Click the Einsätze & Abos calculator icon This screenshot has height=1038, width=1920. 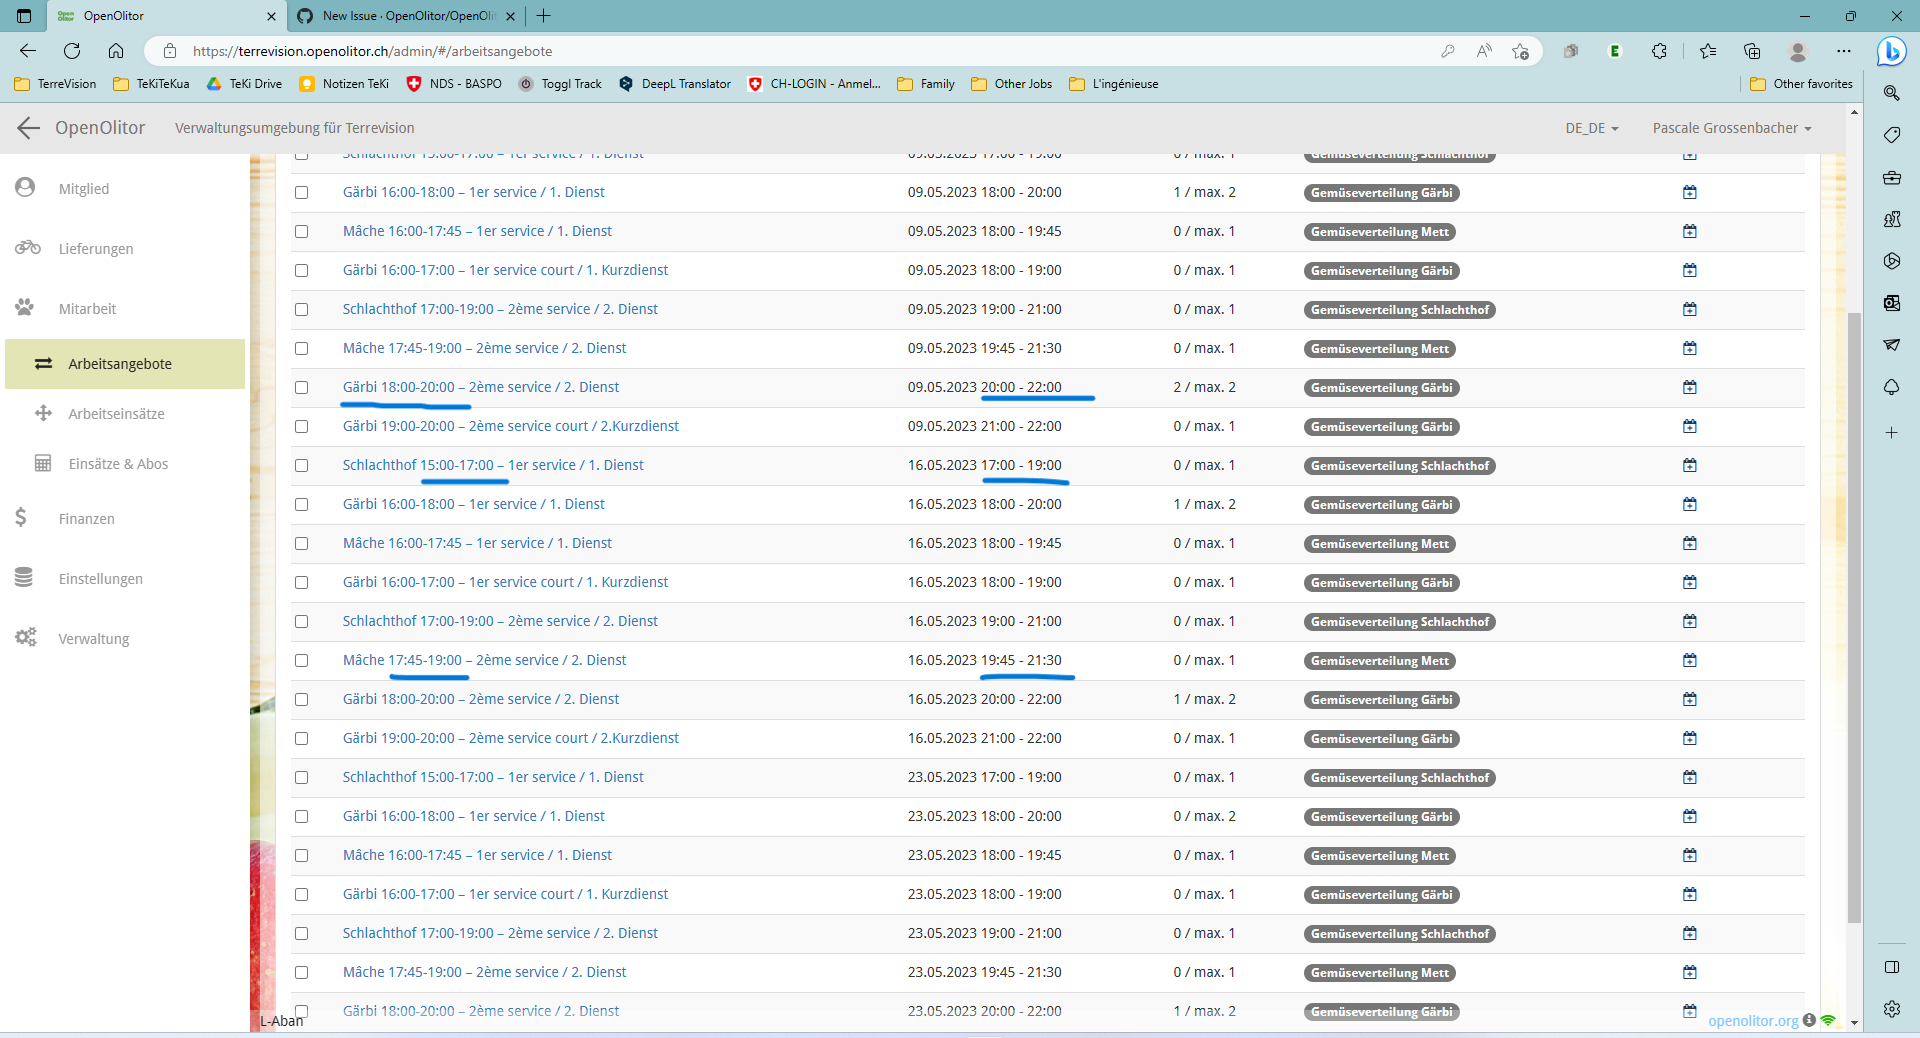pos(41,463)
